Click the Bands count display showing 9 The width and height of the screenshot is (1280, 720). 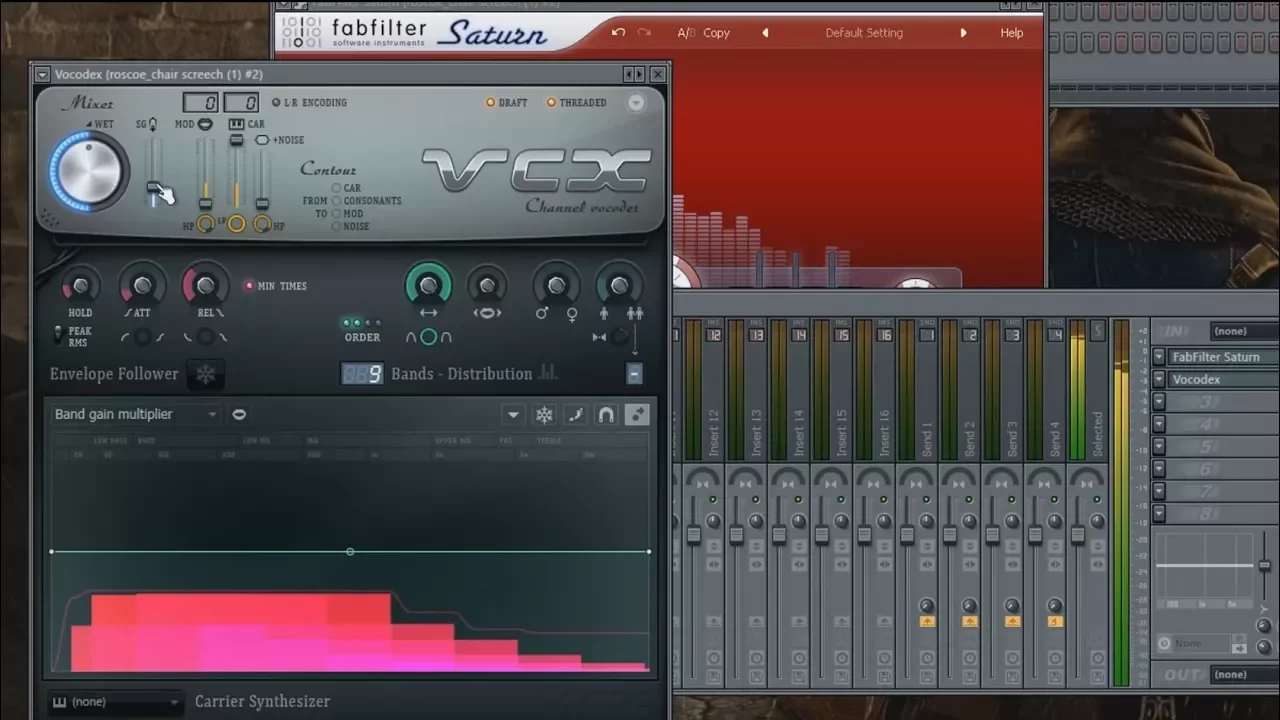click(361, 374)
